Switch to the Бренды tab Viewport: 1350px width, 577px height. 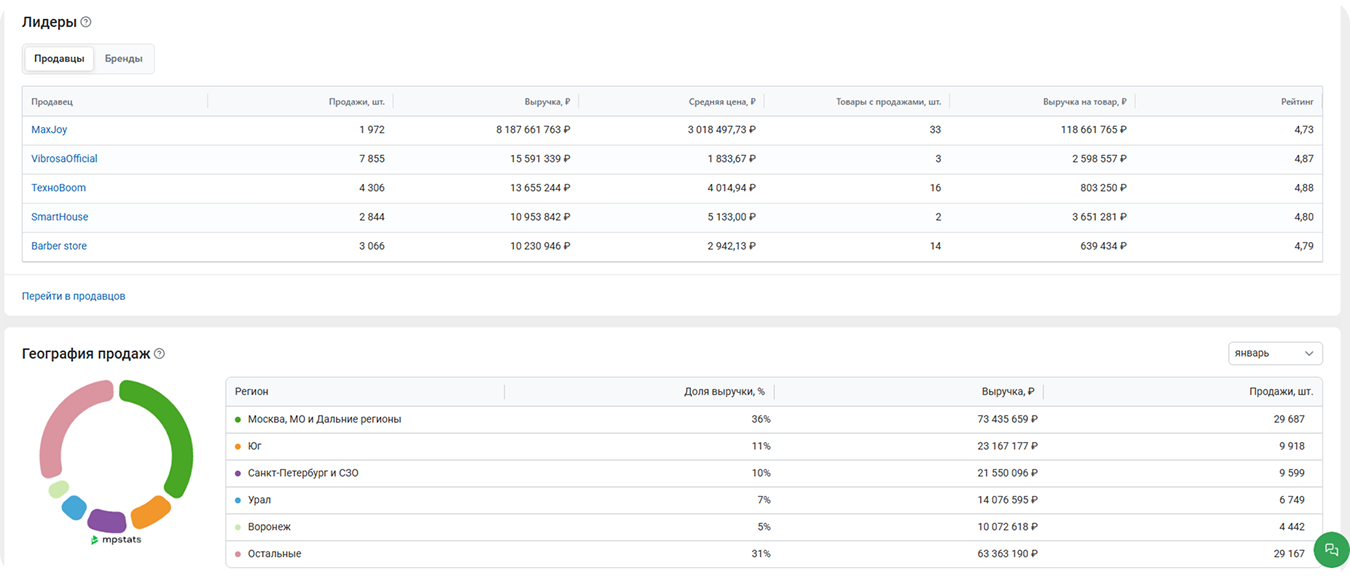pyautogui.click(x=124, y=59)
